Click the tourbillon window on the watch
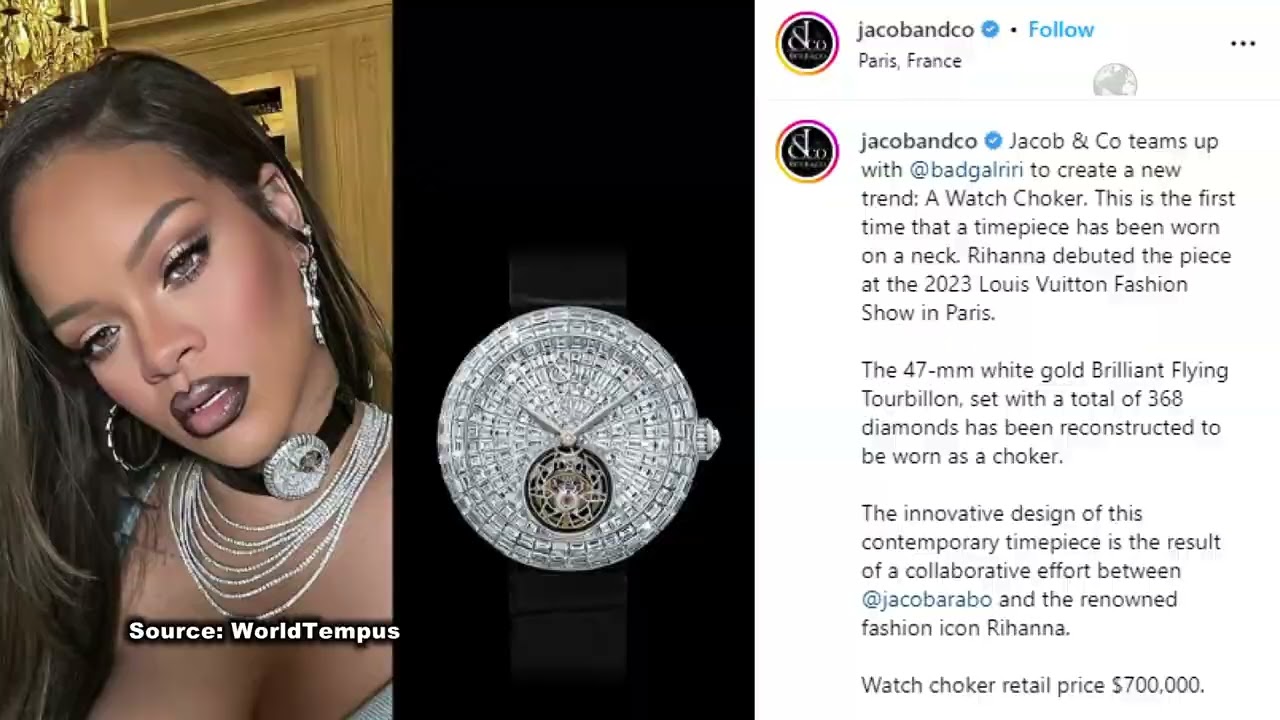This screenshot has width=1280, height=720. tap(566, 489)
